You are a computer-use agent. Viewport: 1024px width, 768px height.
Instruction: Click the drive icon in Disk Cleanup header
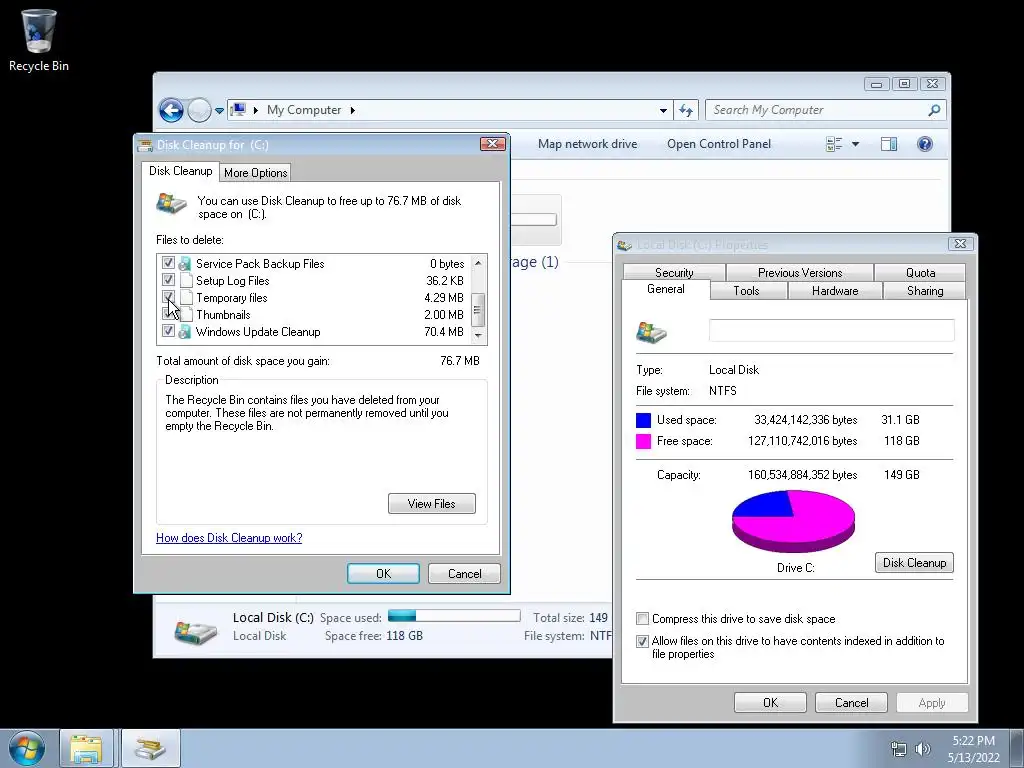pyautogui.click(x=172, y=204)
